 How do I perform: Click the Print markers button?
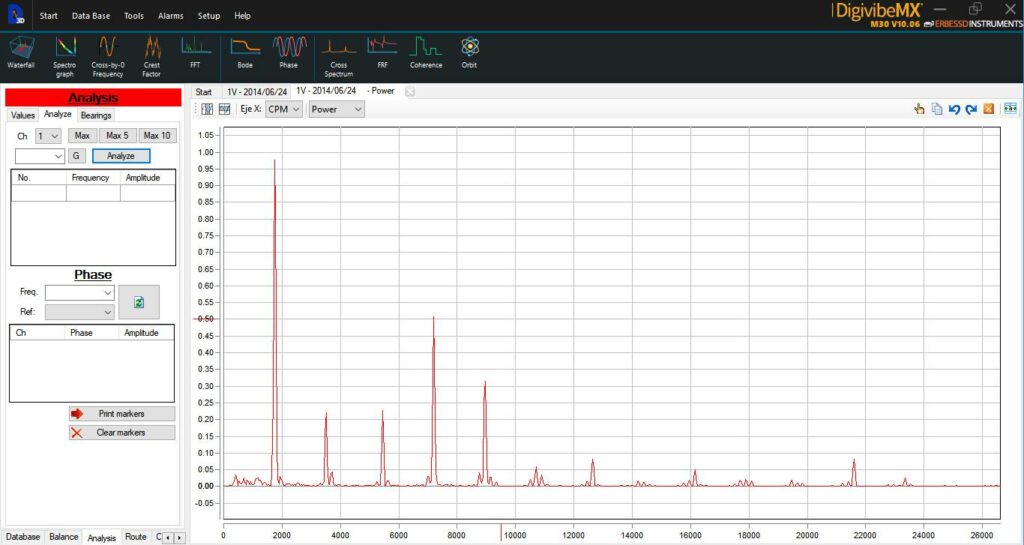[122, 414]
